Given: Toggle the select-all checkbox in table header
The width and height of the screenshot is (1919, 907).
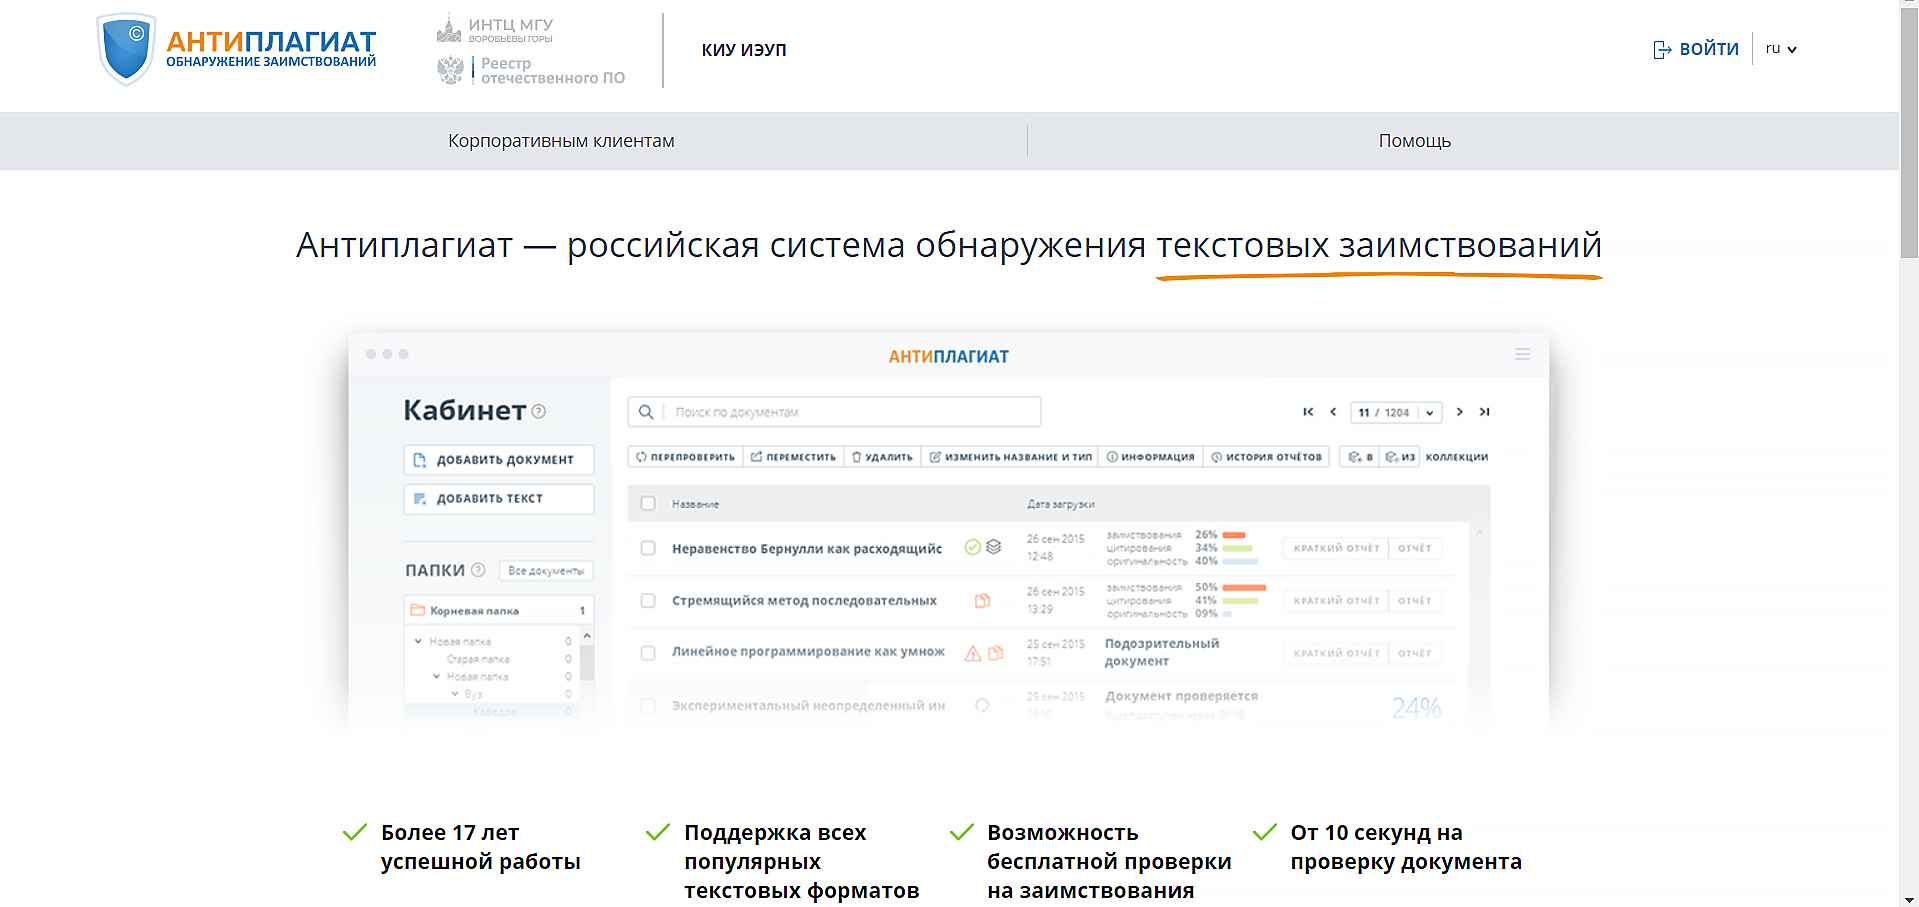Looking at the screenshot, I should [648, 504].
